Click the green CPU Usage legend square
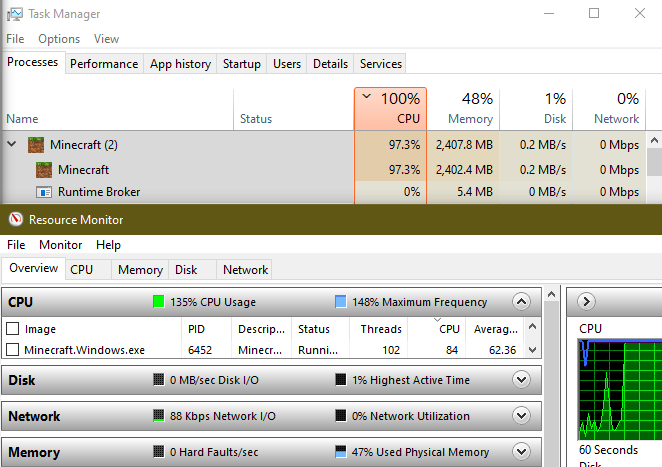The image size is (662, 467). pyautogui.click(x=159, y=302)
